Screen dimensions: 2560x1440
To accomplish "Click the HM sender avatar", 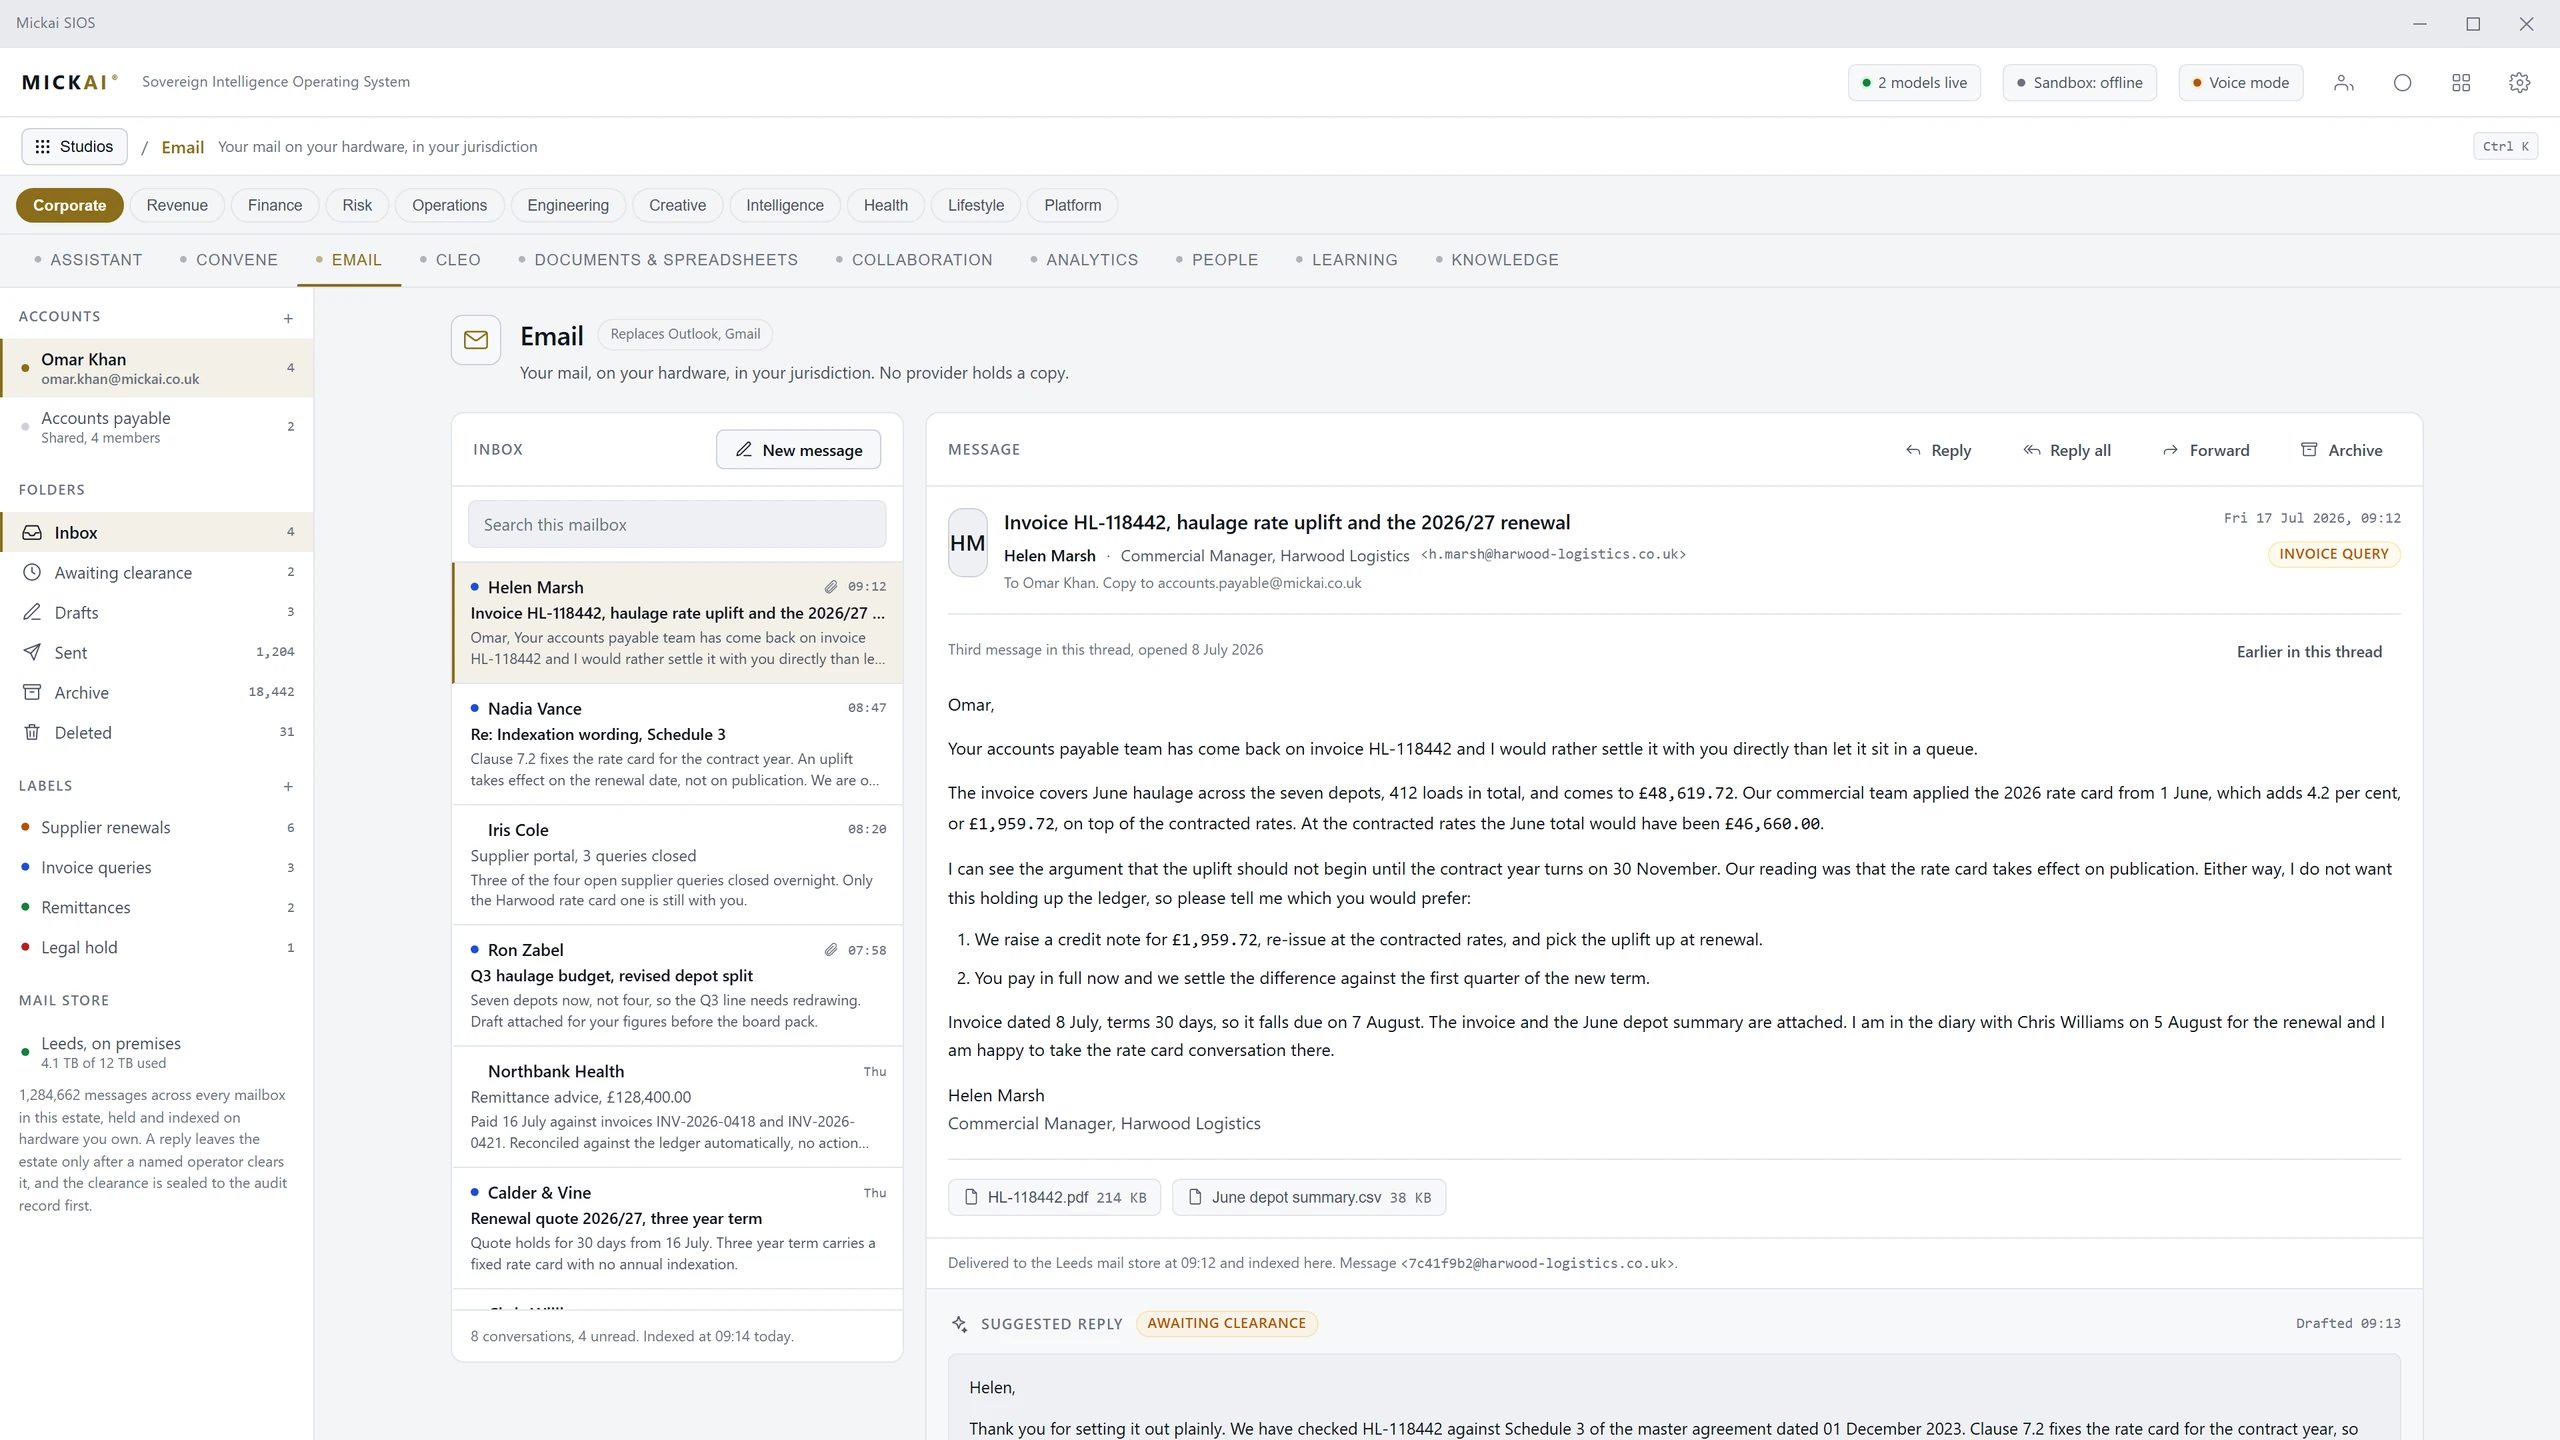I will (967, 543).
